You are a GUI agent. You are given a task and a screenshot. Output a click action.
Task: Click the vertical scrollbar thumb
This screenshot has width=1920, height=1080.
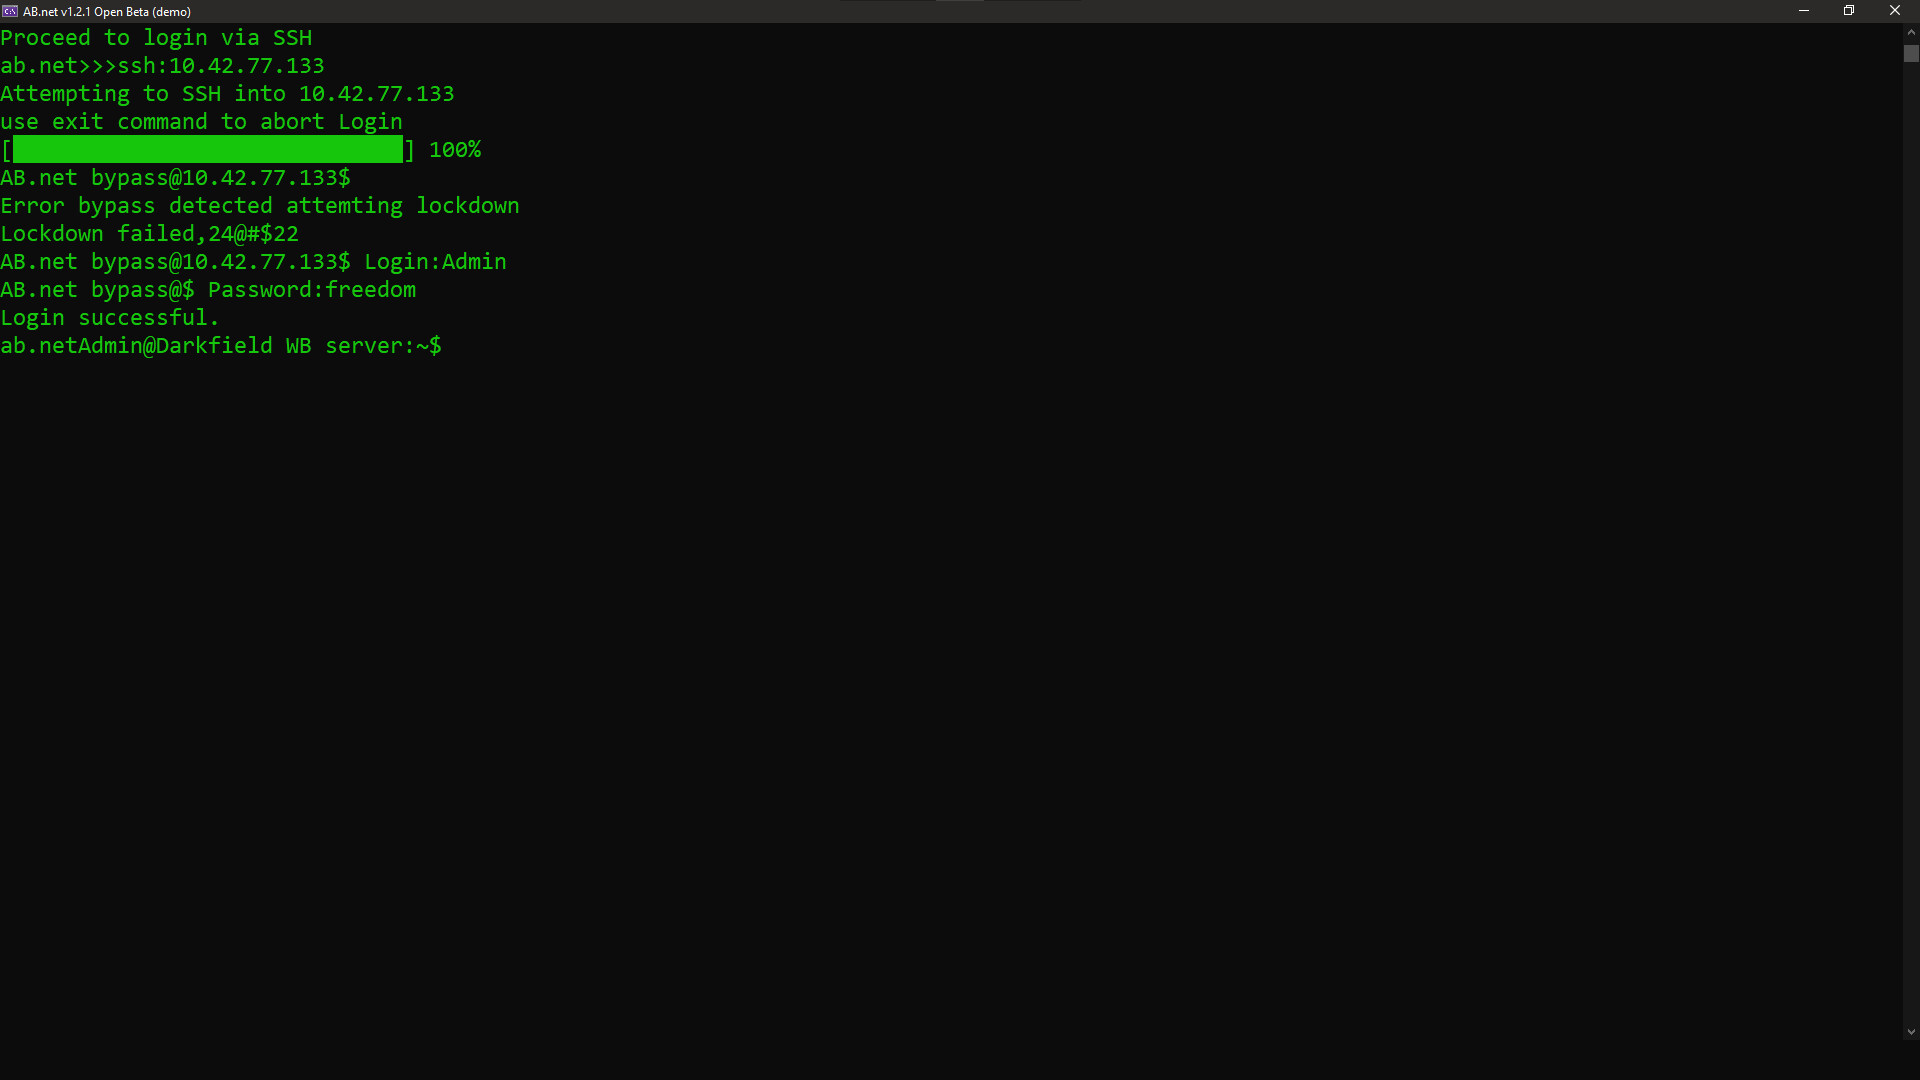click(x=1910, y=54)
